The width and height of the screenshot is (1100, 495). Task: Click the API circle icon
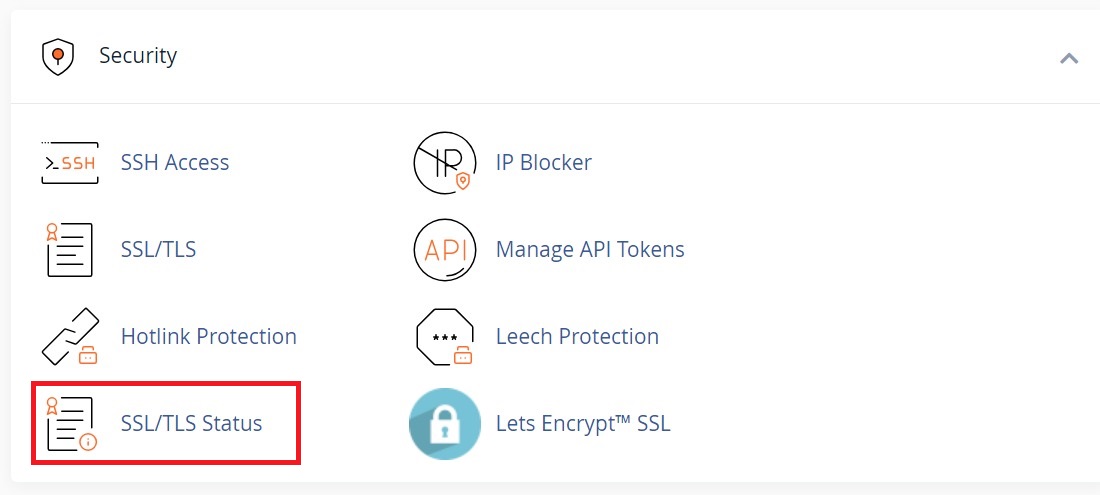point(445,250)
